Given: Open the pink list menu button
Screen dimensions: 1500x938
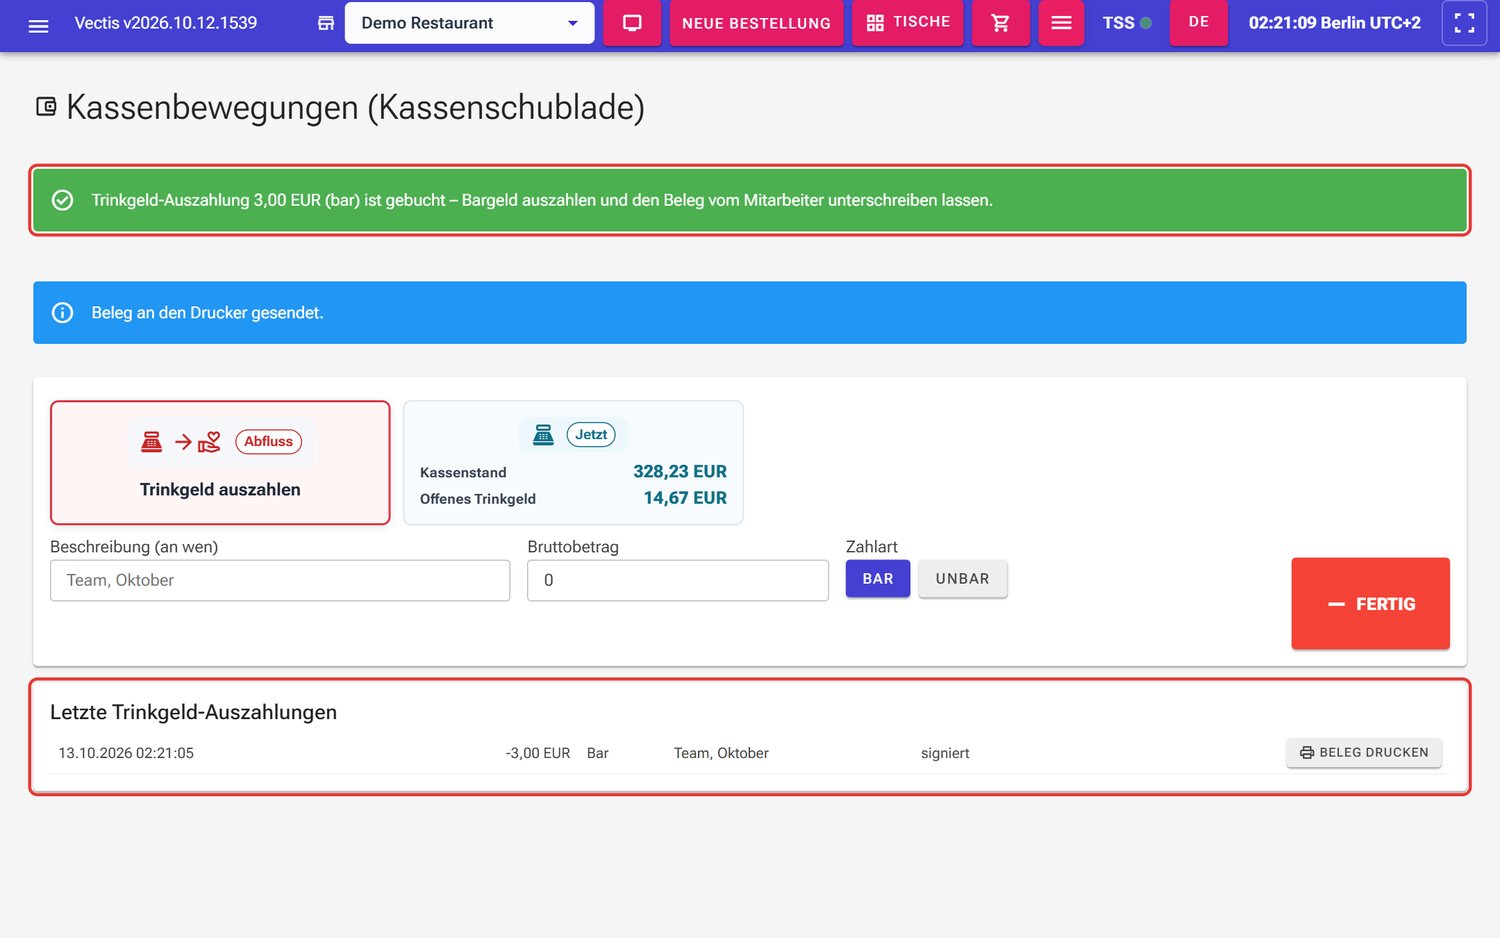Looking at the screenshot, I should (1061, 23).
